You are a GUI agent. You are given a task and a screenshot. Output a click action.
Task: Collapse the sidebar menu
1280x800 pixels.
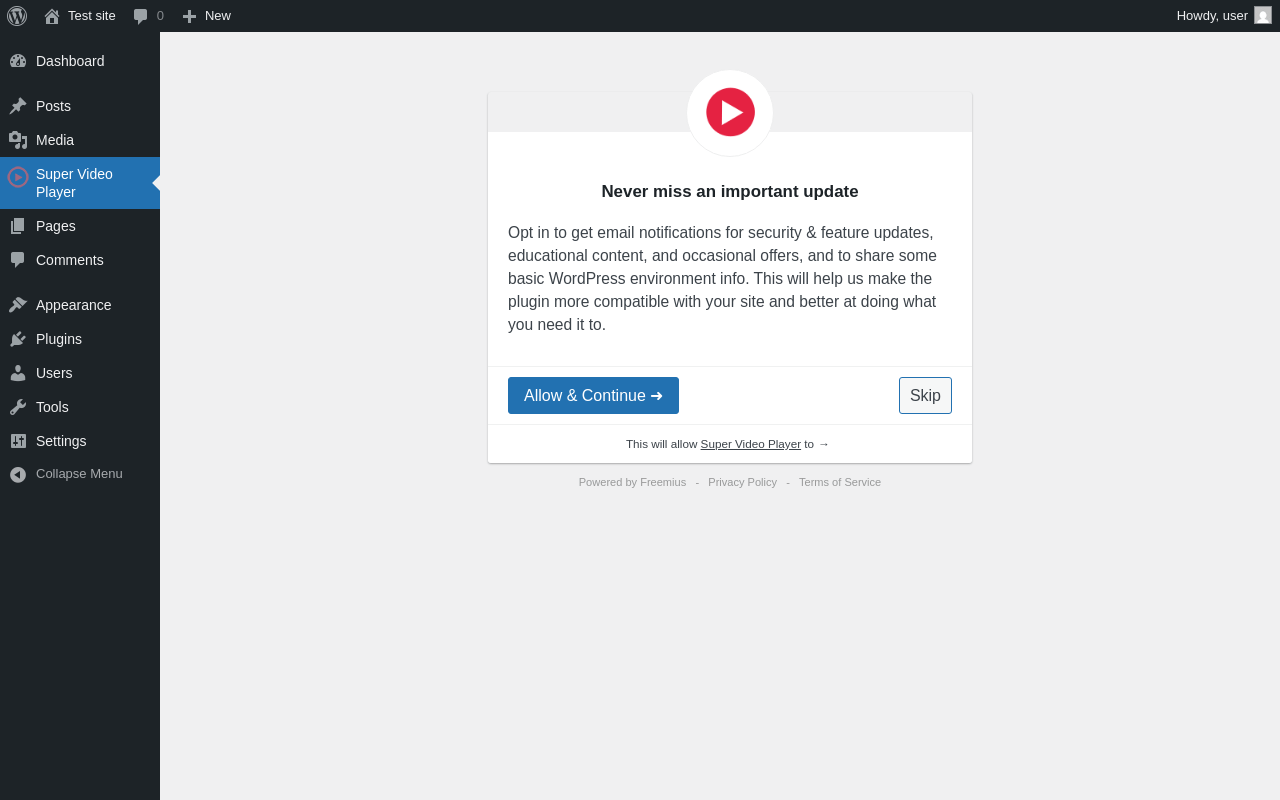click(80, 474)
